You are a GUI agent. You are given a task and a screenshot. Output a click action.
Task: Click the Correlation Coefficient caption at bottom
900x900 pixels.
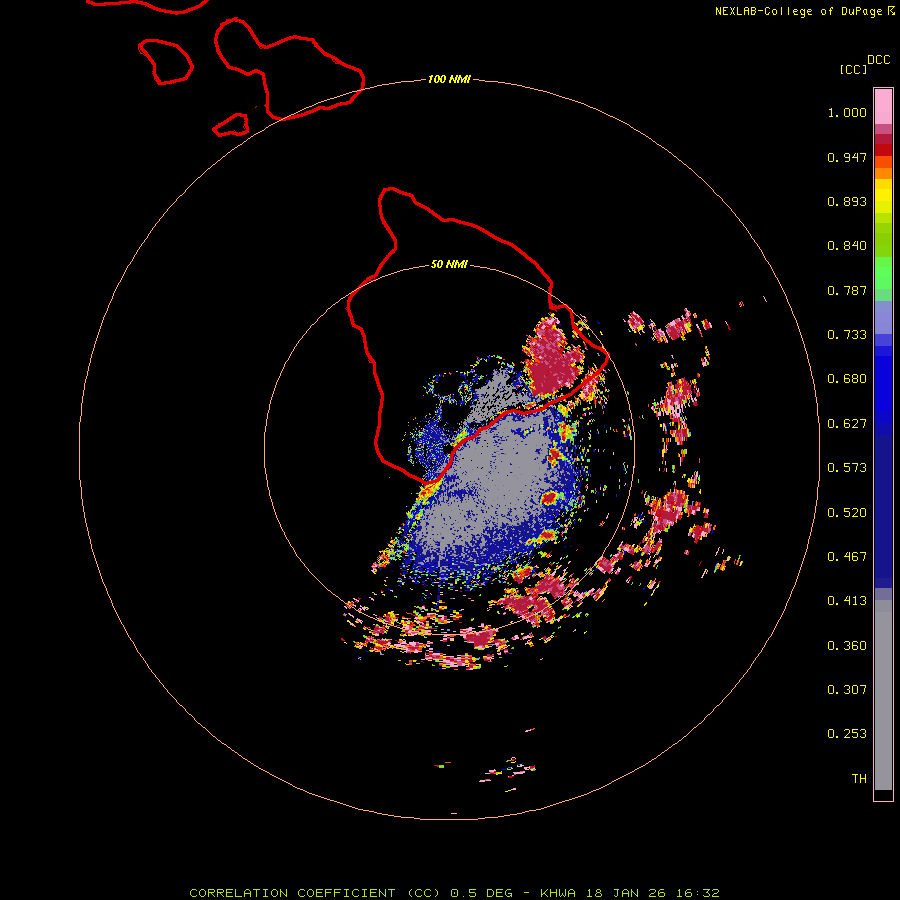[454, 893]
